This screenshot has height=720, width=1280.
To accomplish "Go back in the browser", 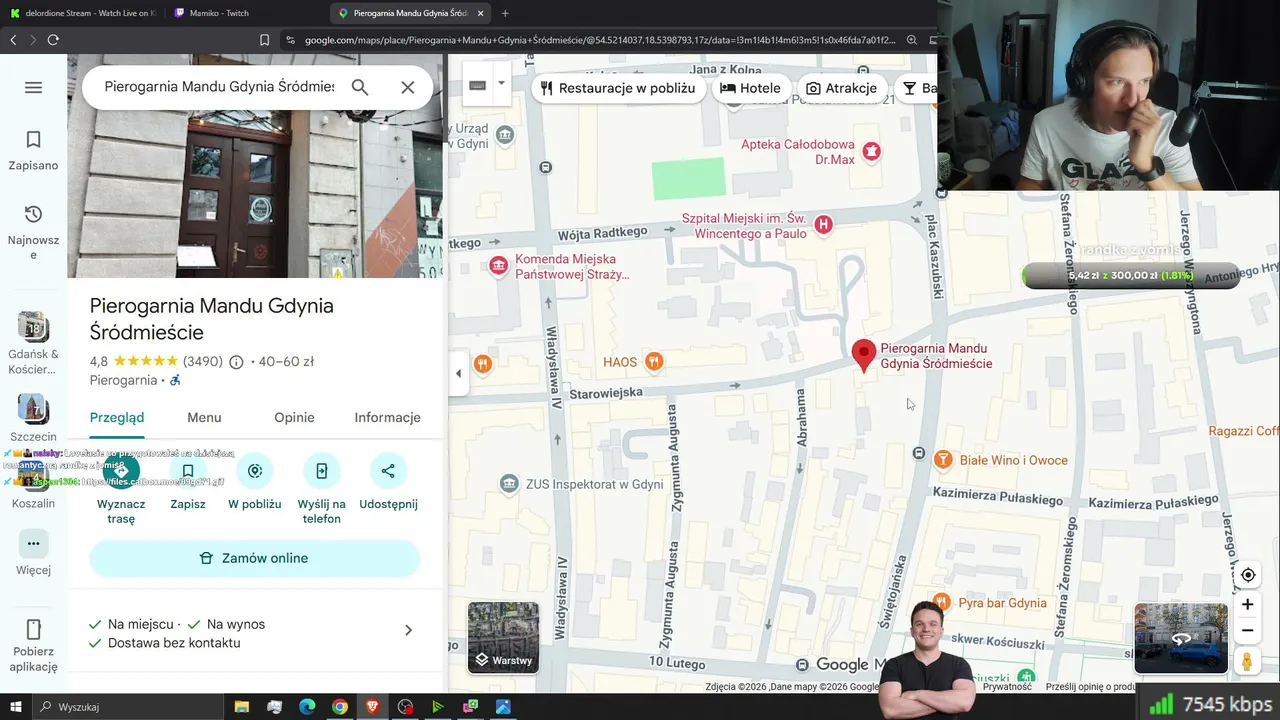I will click(x=13, y=40).
